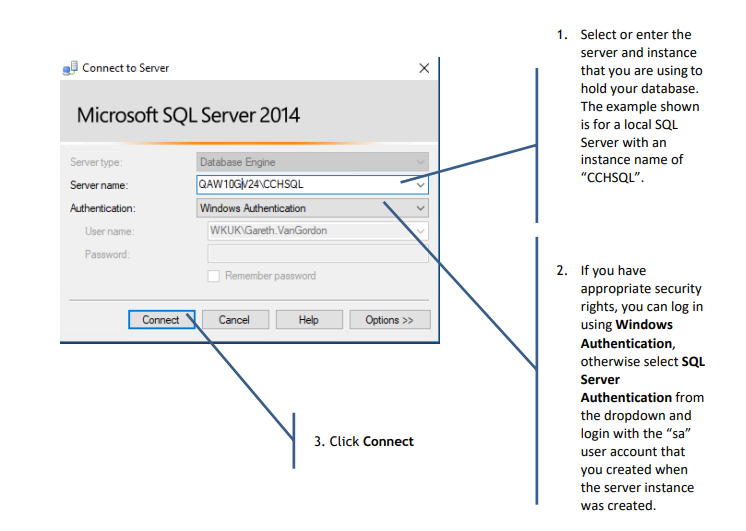Click the Server type: label
This screenshot has height=531, width=746.
pyautogui.click(x=96, y=162)
